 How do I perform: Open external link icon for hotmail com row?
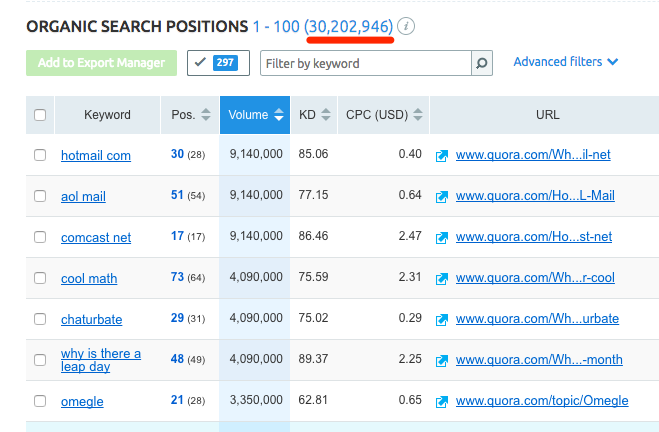click(x=442, y=155)
